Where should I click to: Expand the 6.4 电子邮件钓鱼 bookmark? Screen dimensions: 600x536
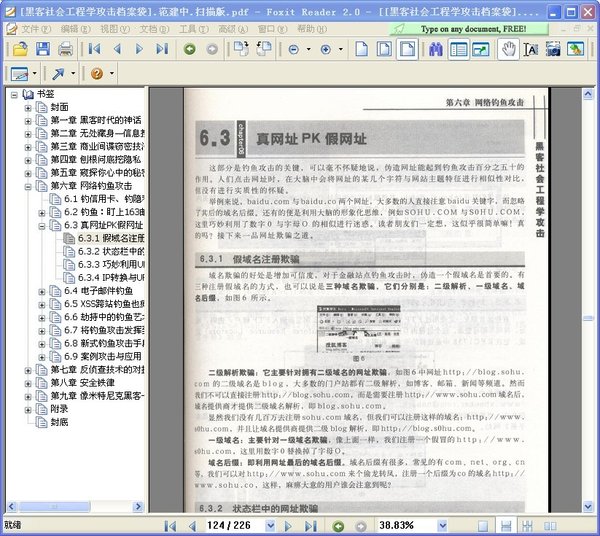[42, 292]
